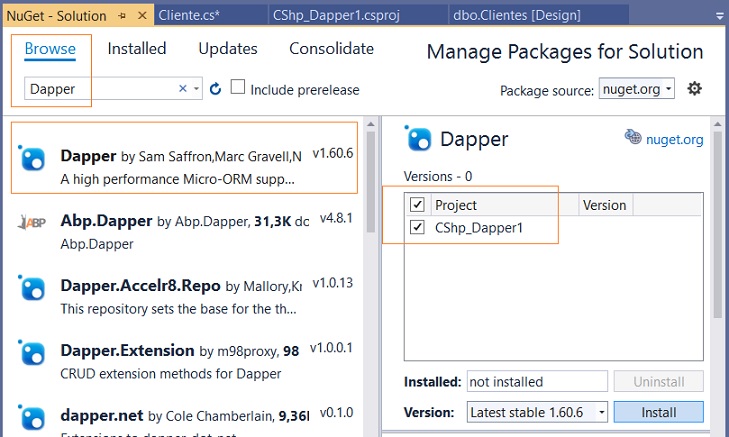Select the dapper.net package
The width and height of the screenshot is (729, 437).
click(x=184, y=418)
